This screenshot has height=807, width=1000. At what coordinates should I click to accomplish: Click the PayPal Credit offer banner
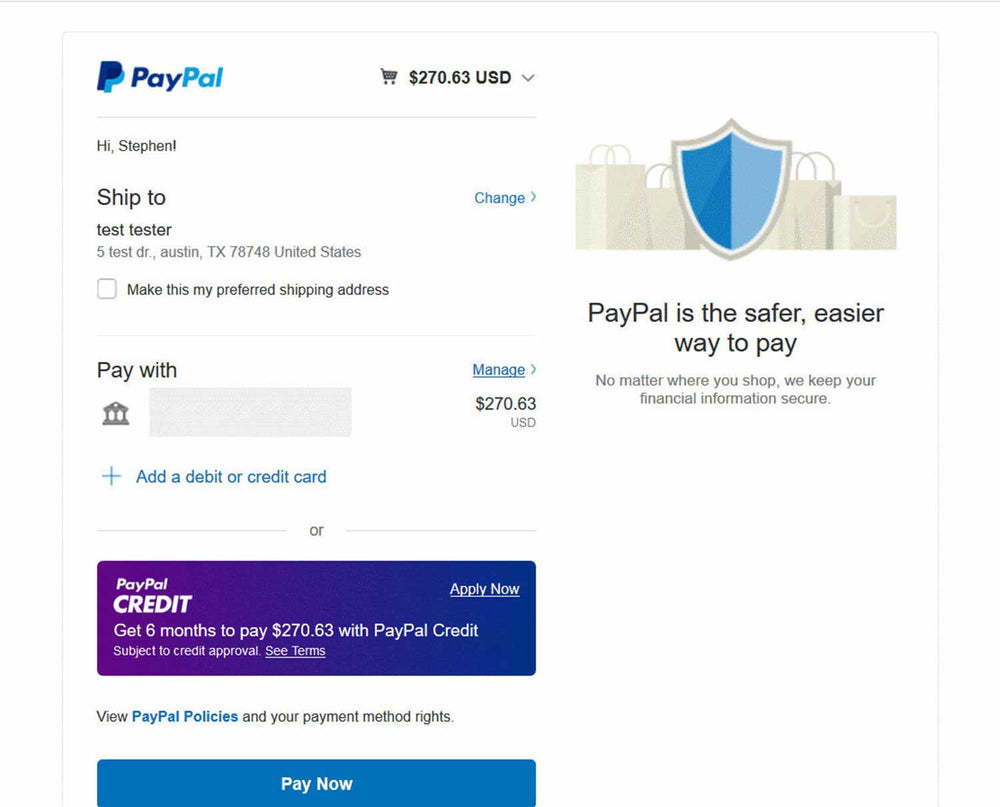[316, 618]
